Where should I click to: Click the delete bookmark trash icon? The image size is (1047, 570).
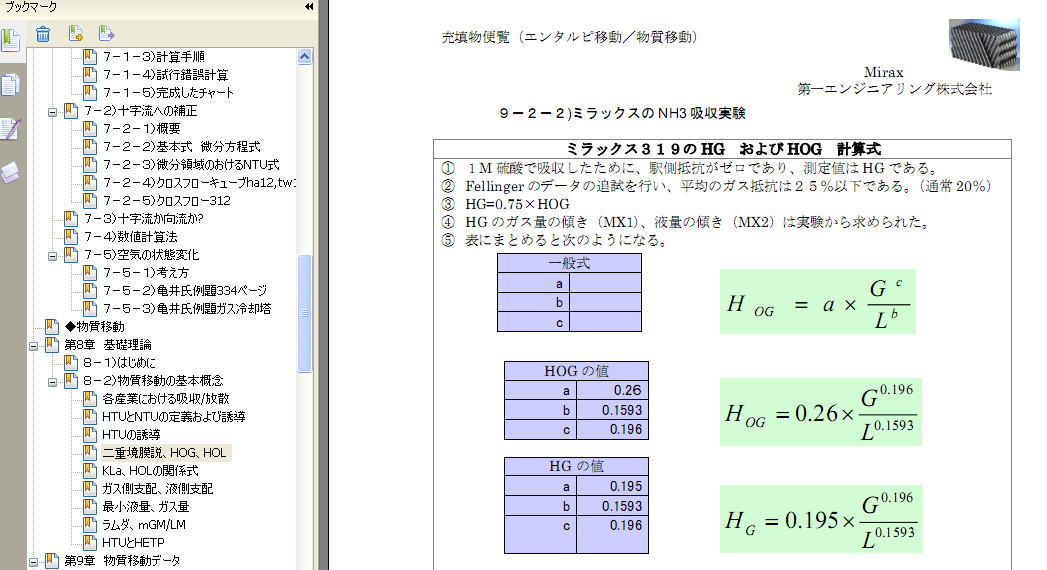pyautogui.click(x=43, y=33)
